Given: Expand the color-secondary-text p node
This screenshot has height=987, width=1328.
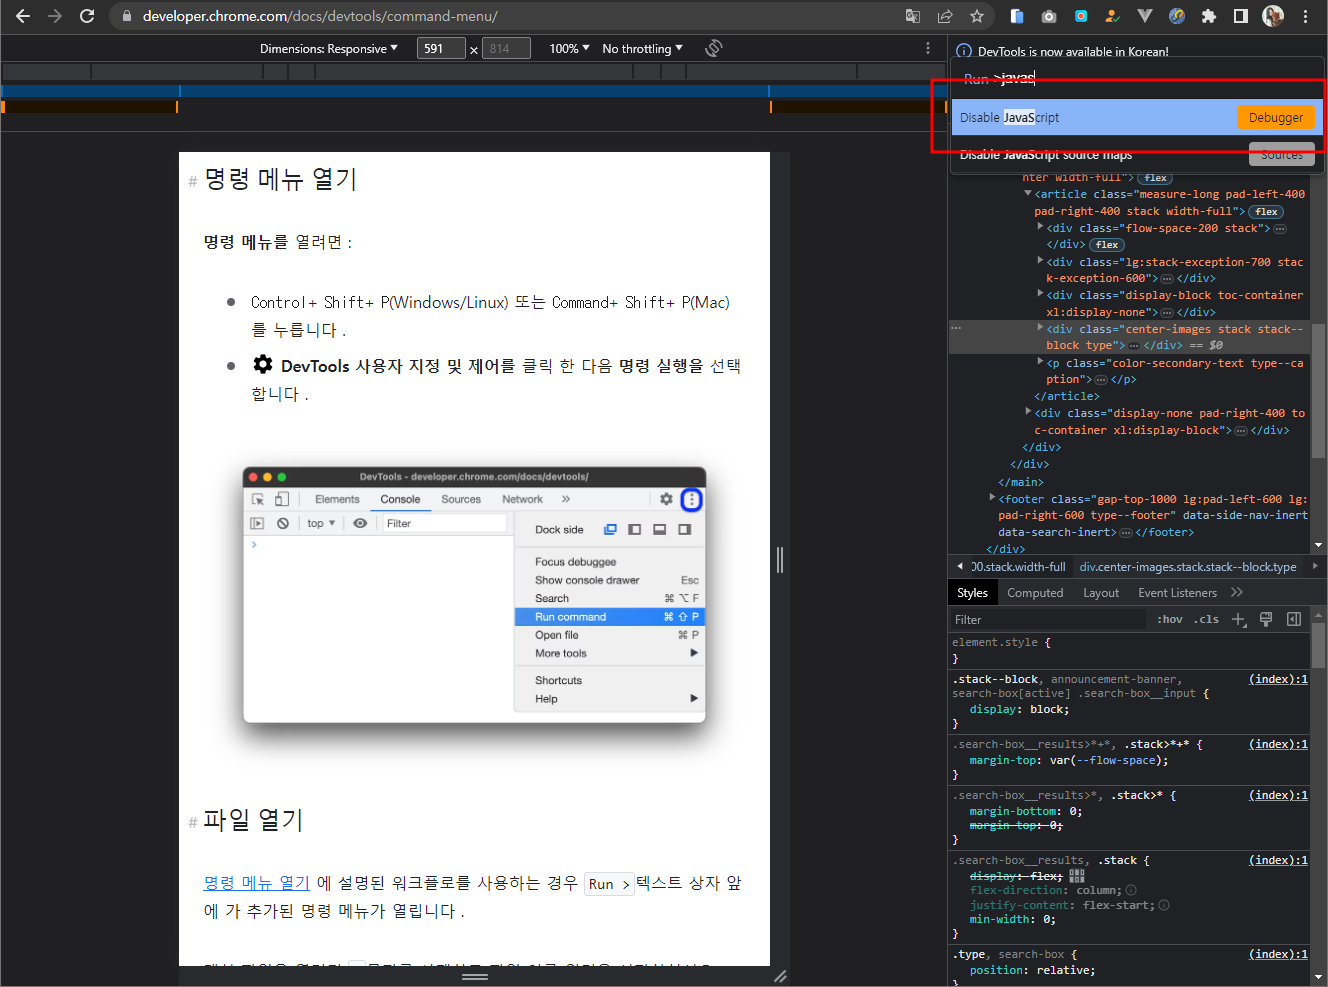Looking at the screenshot, I should (1040, 362).
